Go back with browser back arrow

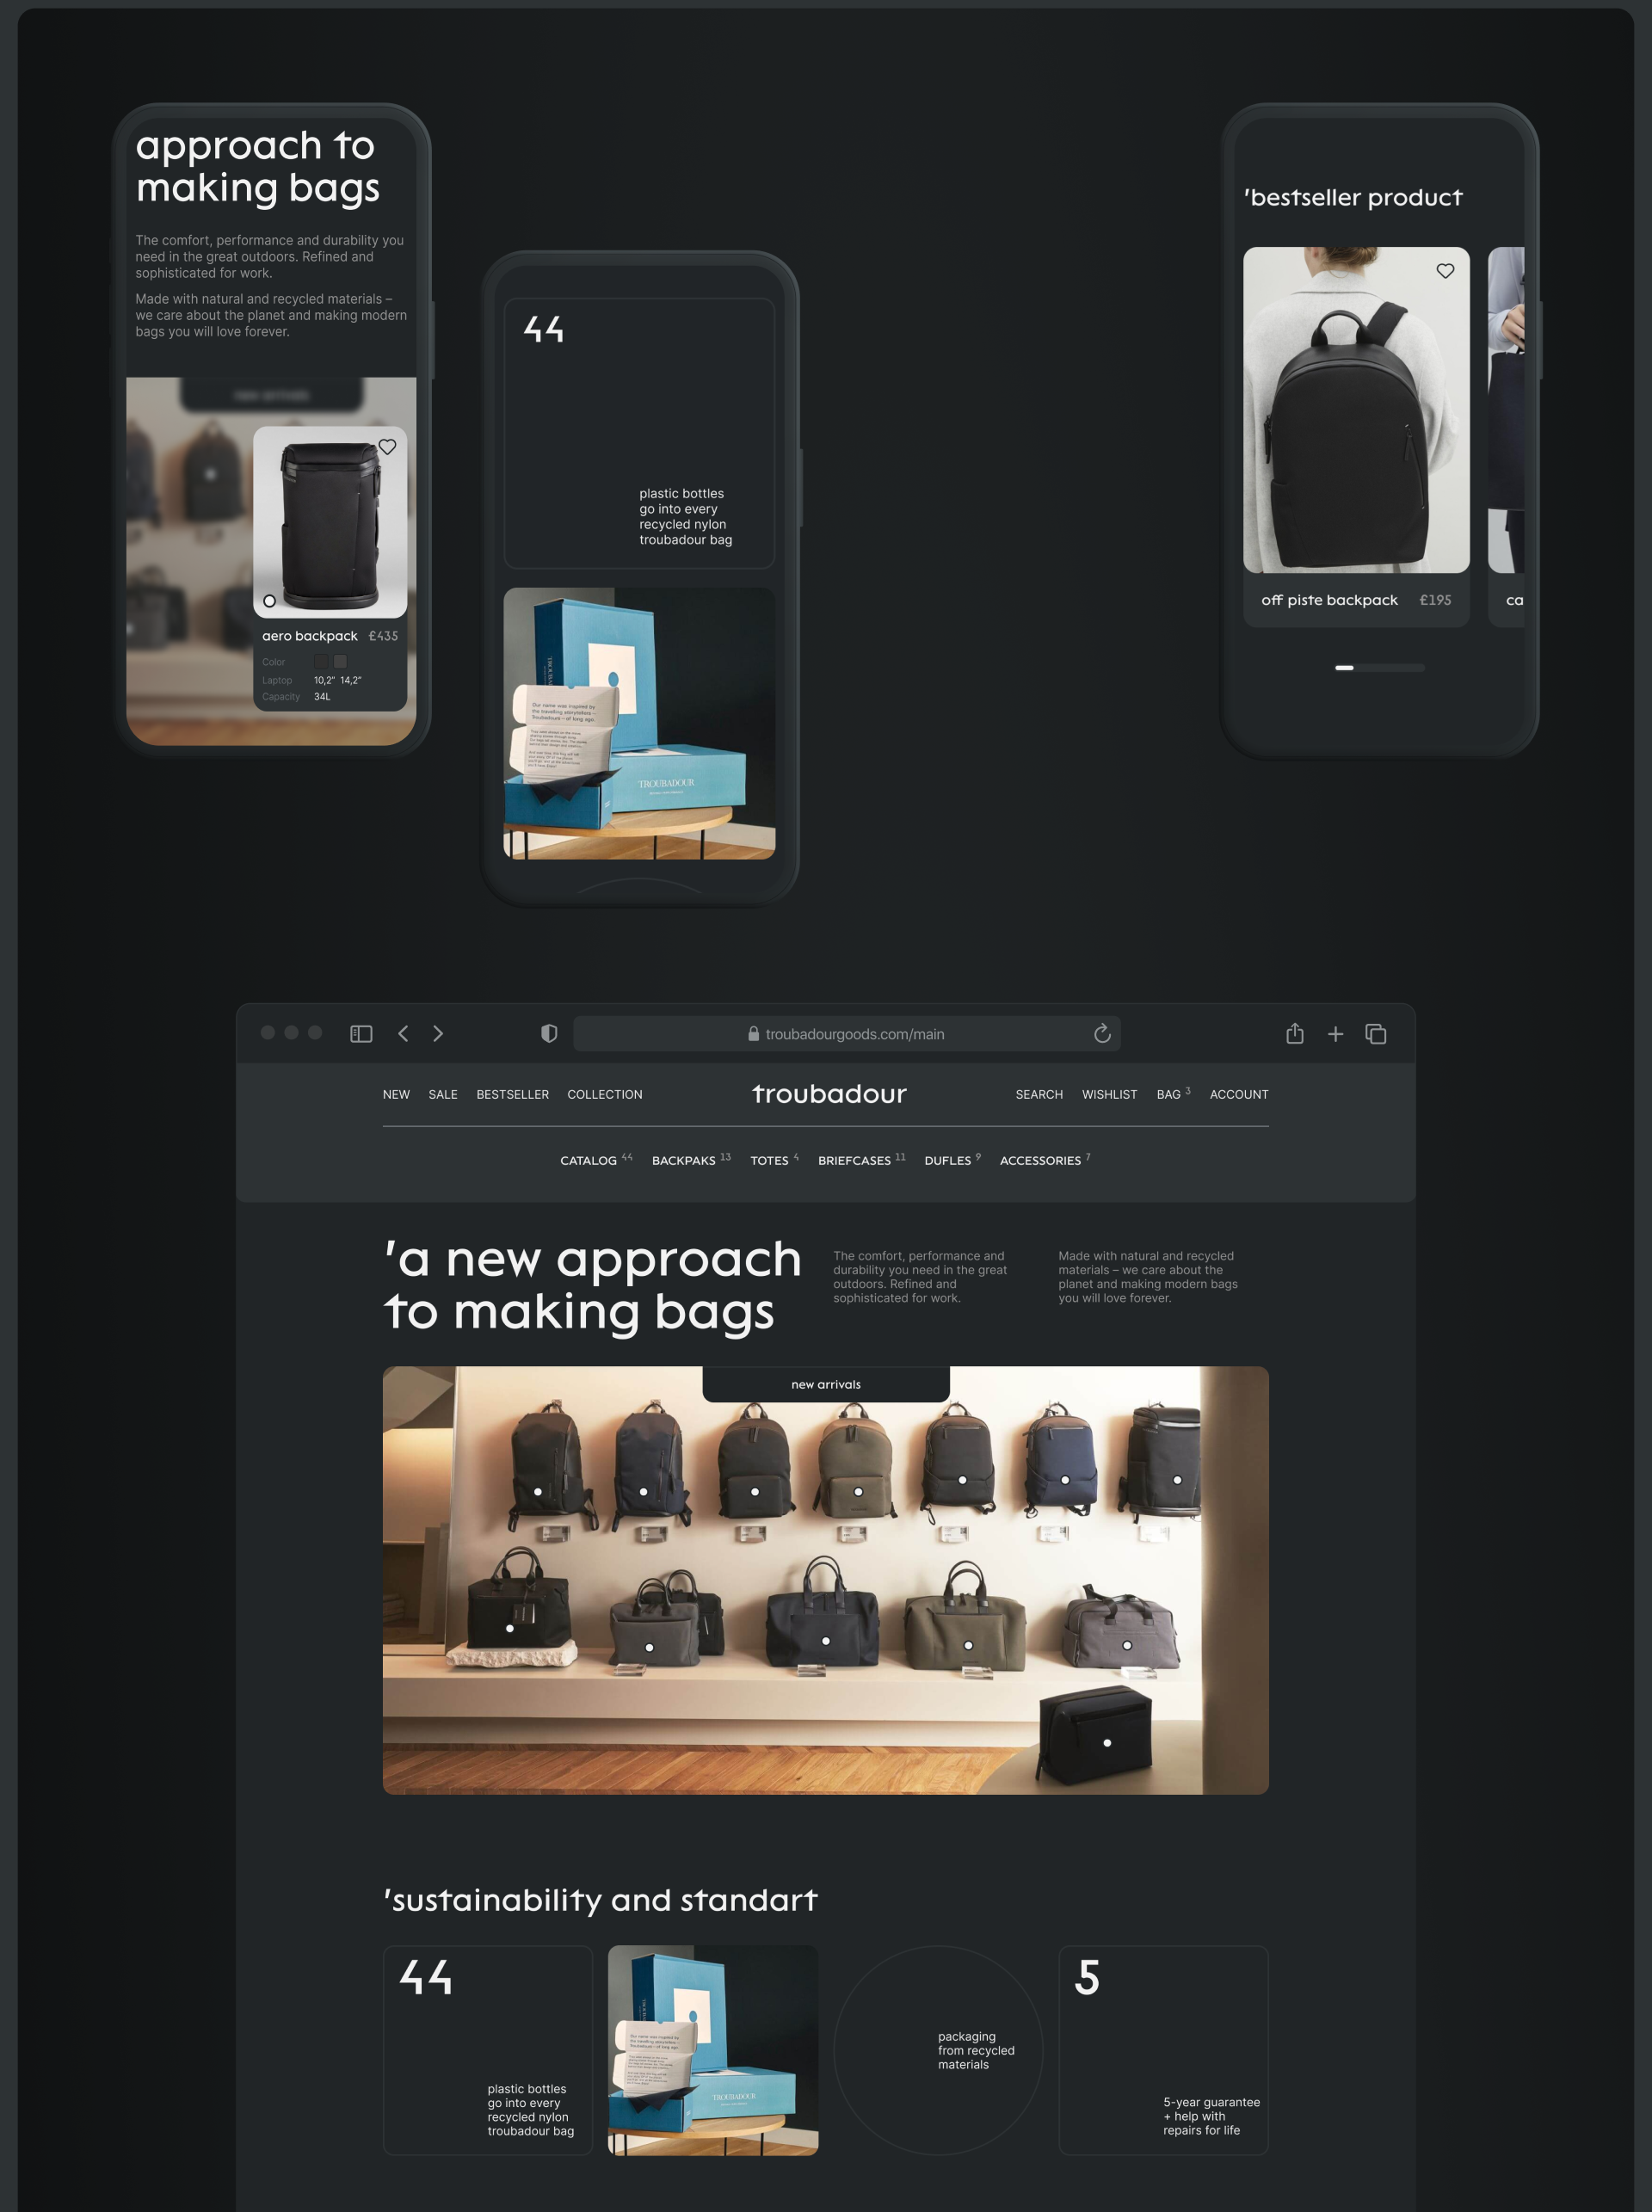click(403, 1034)
